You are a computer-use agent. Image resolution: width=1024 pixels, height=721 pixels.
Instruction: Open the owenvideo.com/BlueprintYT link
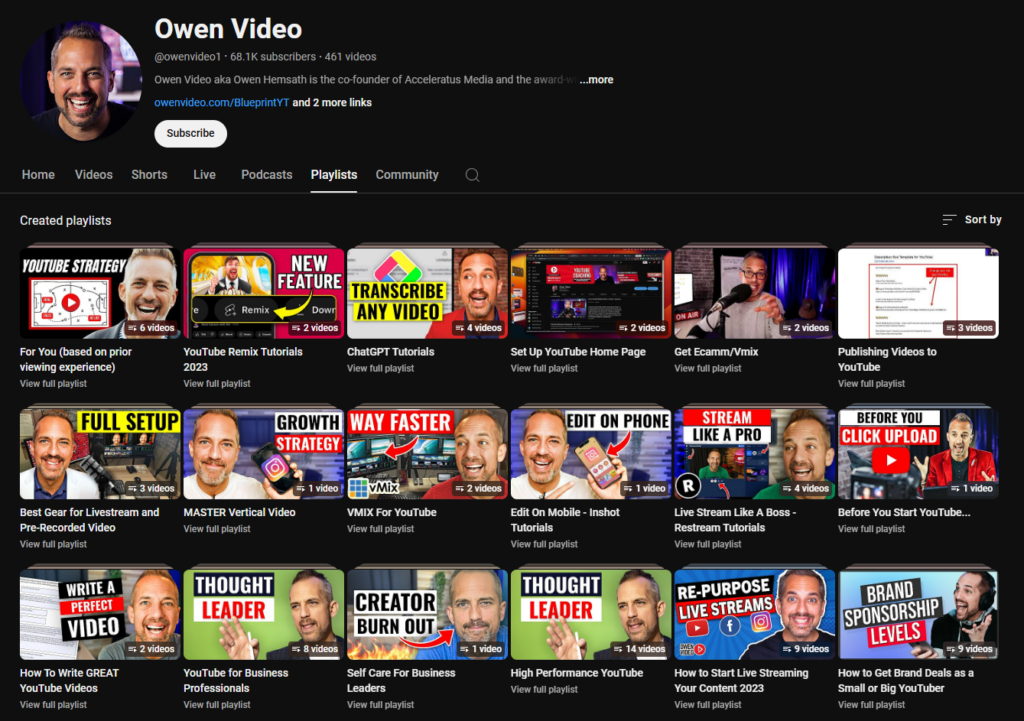point(221,103)
